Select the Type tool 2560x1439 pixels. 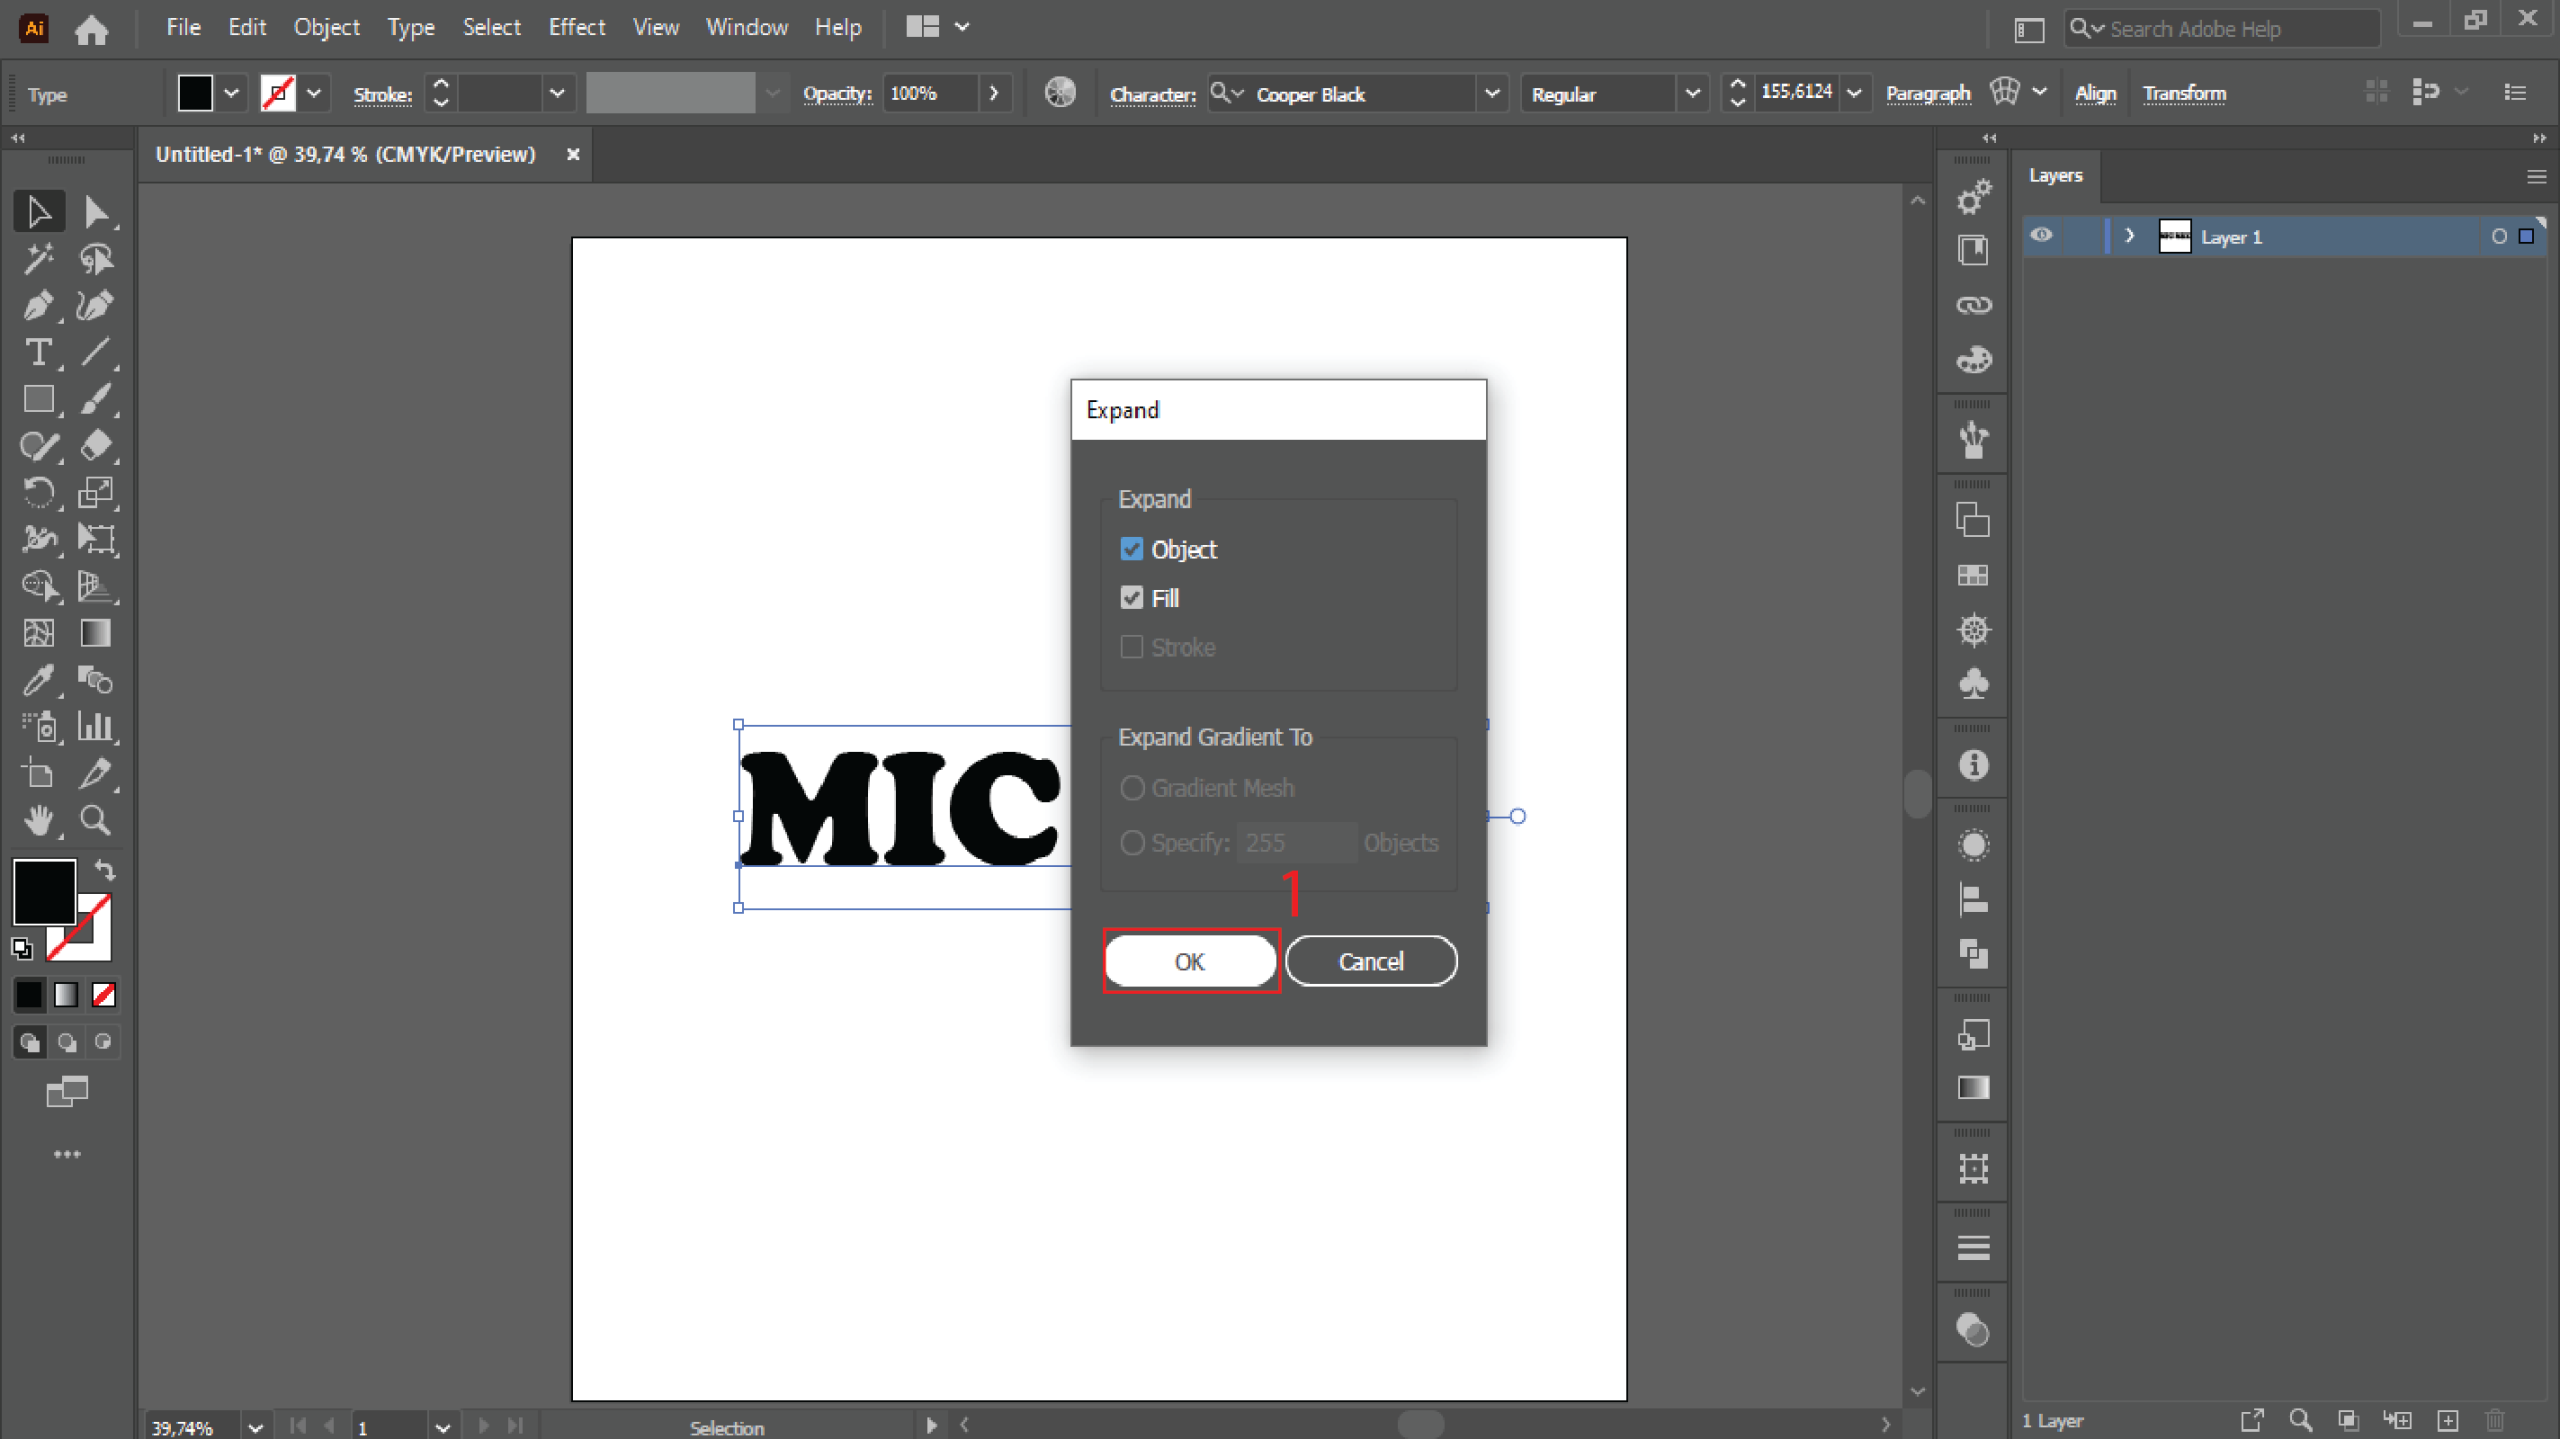[38, 352]
